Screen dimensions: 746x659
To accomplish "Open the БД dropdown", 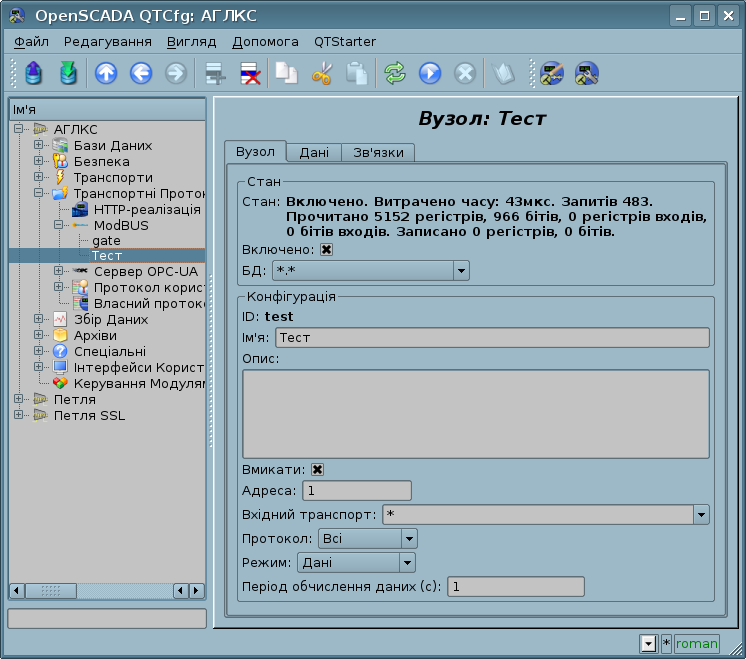I will pyautogui.click(x=371, y=271).
